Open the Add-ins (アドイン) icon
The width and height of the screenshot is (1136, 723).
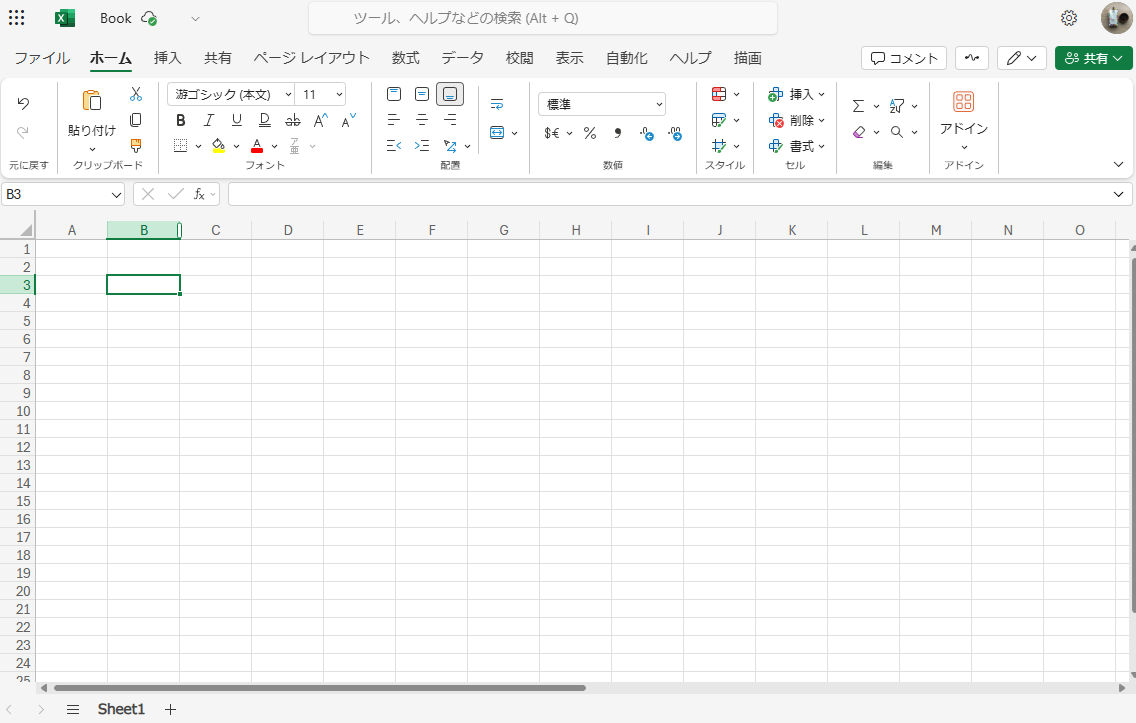(x=963, y=101)
